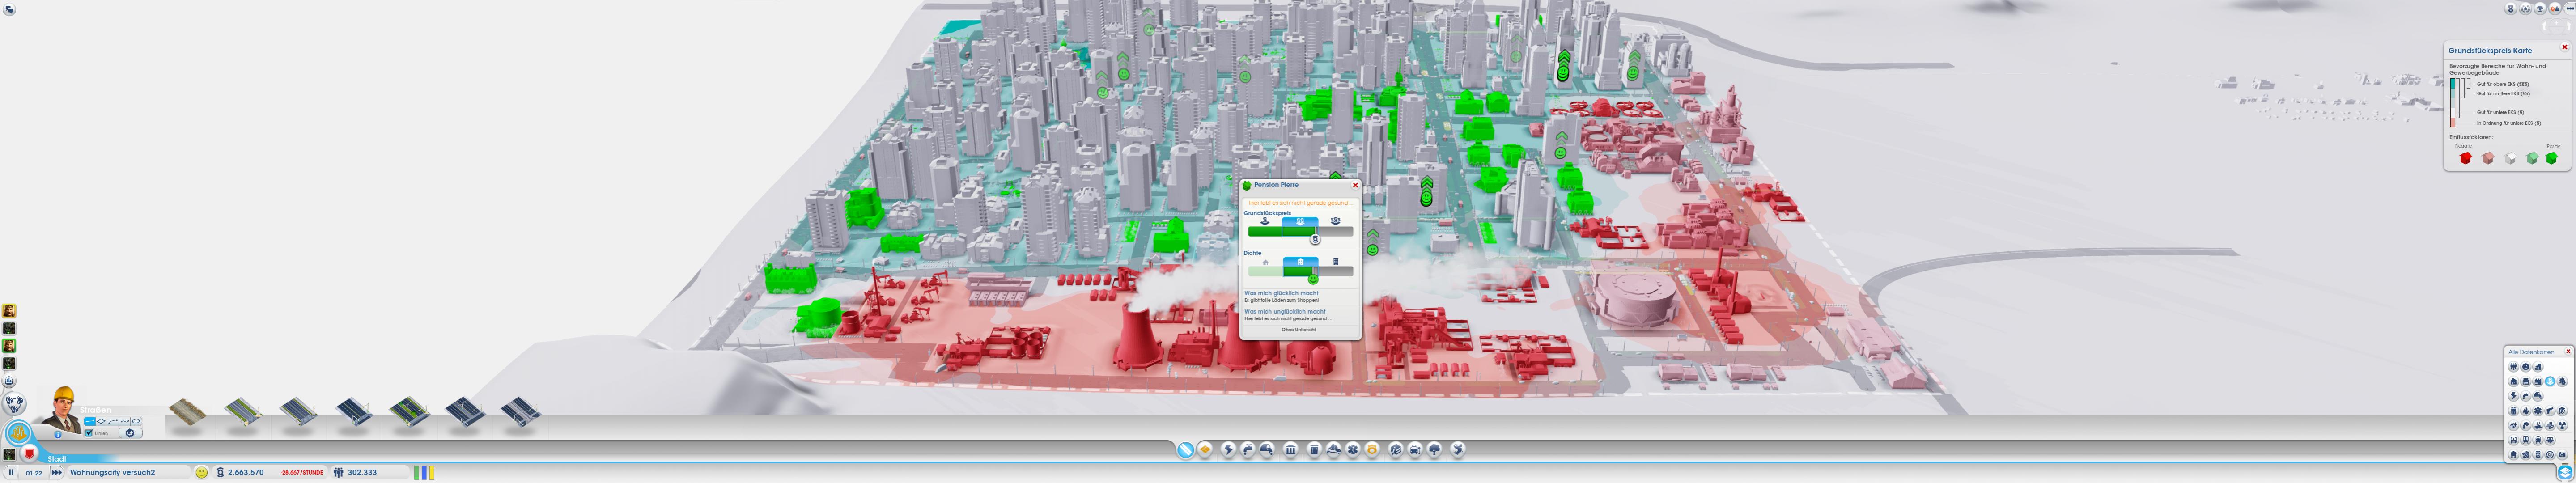Pause the game simulation
The width and height of the screenshot is (2576, 483).
(x=11, y=472)
